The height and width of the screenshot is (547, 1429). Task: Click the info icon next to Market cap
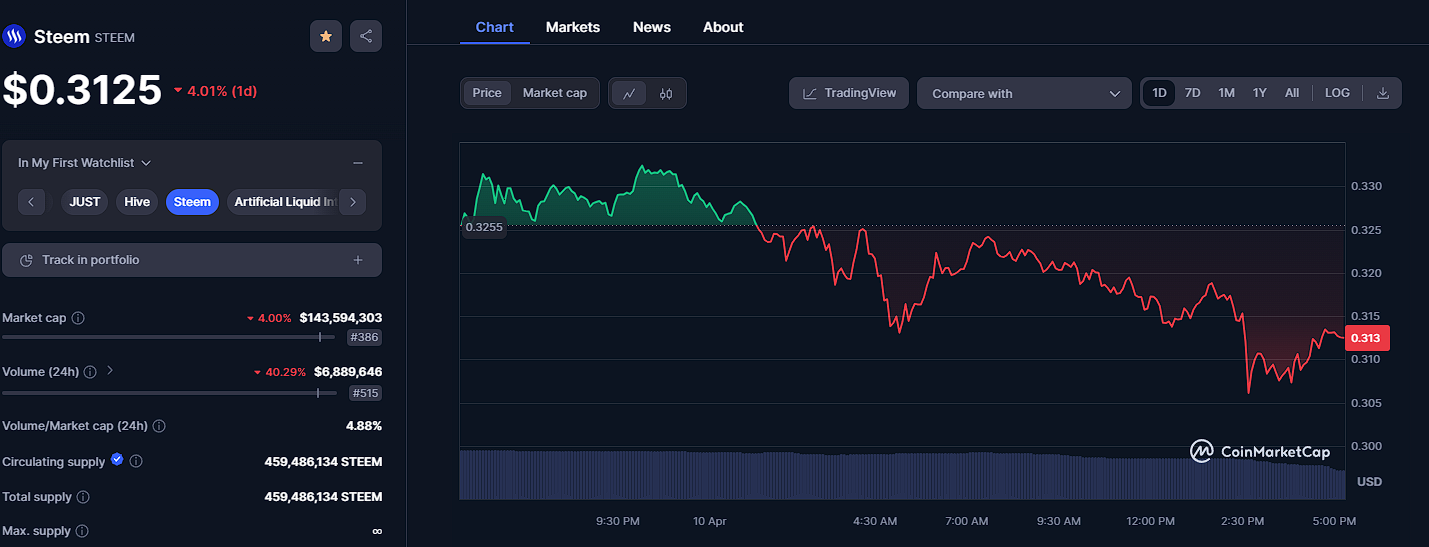78,318
